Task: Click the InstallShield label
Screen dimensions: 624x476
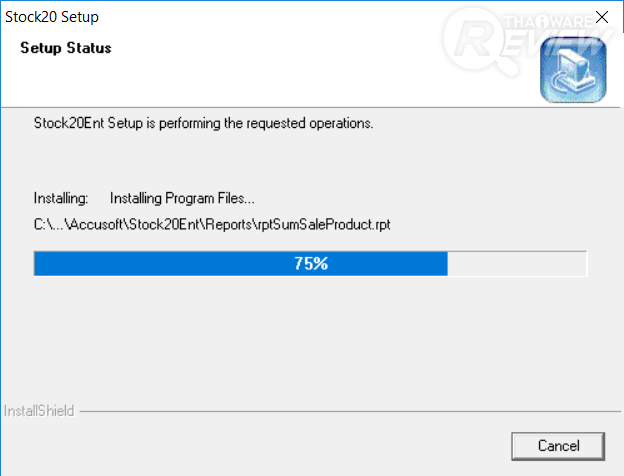Action: point(37,411)
